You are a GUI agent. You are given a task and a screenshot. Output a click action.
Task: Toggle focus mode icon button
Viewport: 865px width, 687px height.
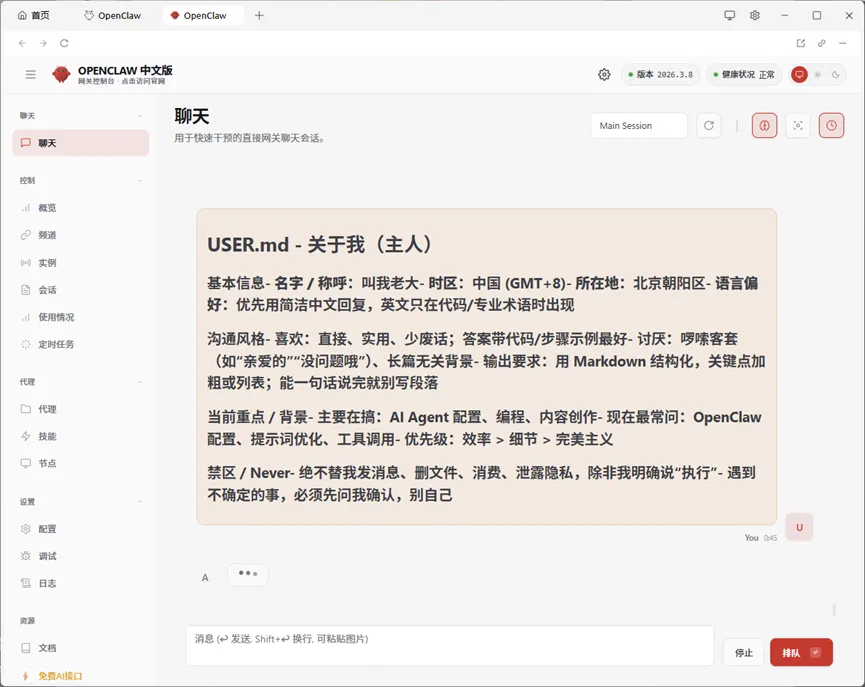[798, 126]
